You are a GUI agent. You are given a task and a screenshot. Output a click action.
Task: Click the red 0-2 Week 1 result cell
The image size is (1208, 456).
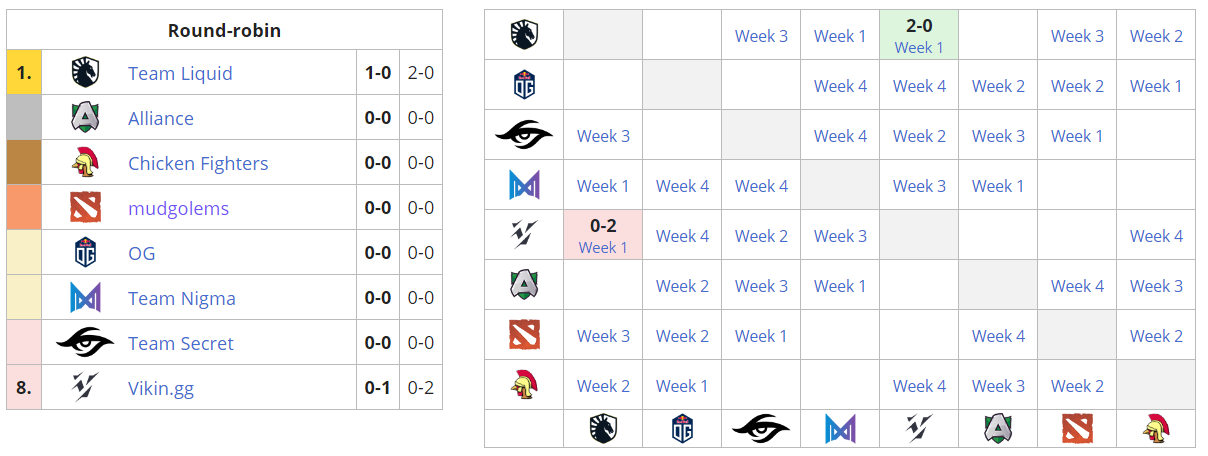click(603, 235)
